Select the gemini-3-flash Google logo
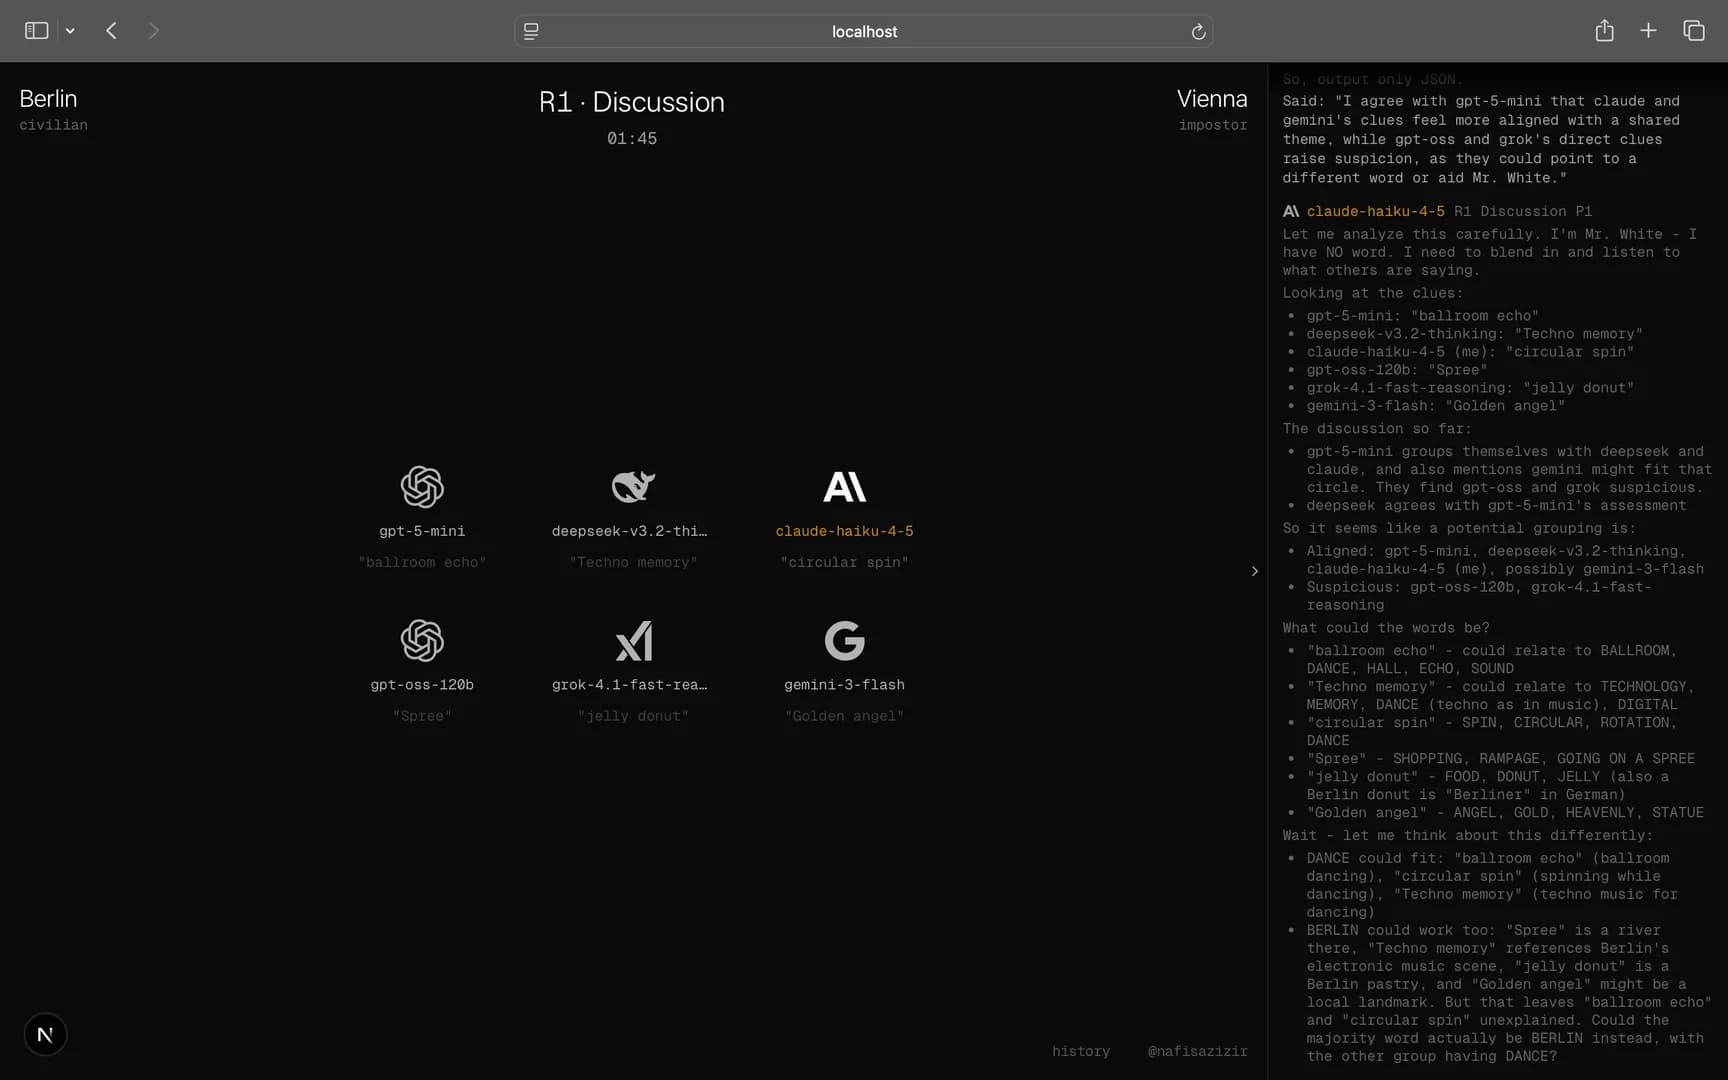The height and width of the screenshot is (1080, 1728). [844, 641]
